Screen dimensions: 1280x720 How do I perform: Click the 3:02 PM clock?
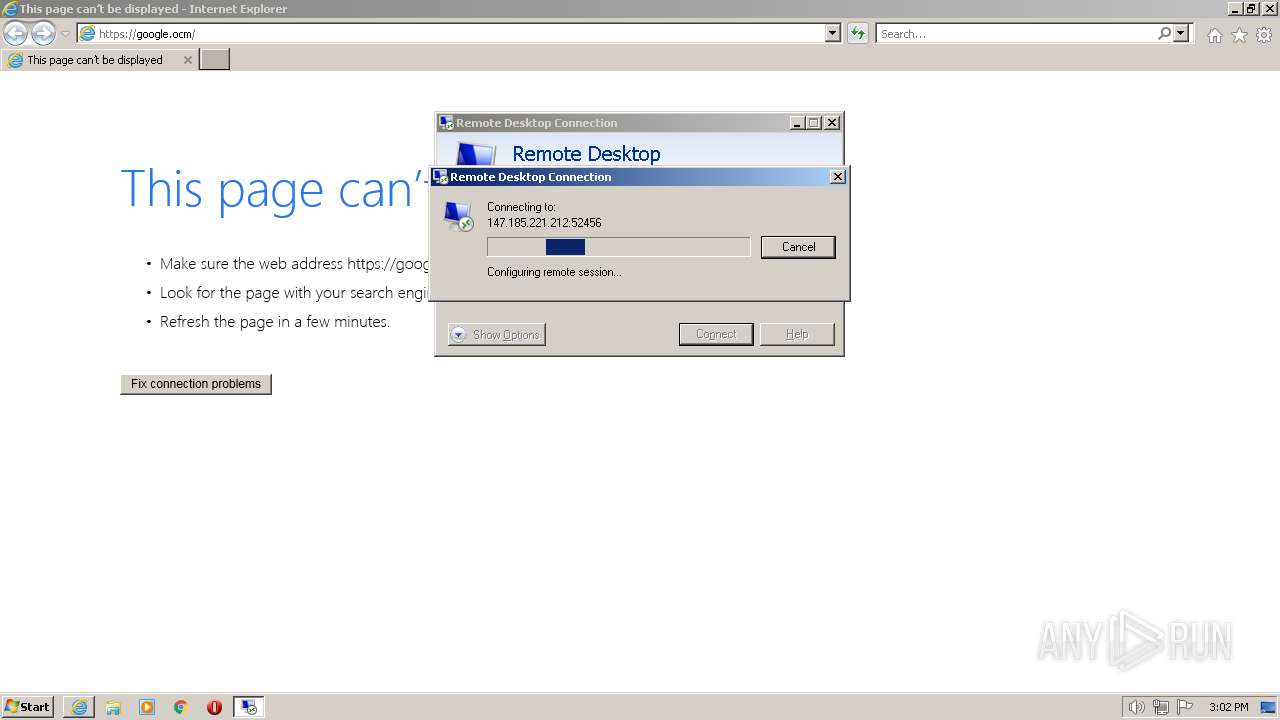(1229, 707)
